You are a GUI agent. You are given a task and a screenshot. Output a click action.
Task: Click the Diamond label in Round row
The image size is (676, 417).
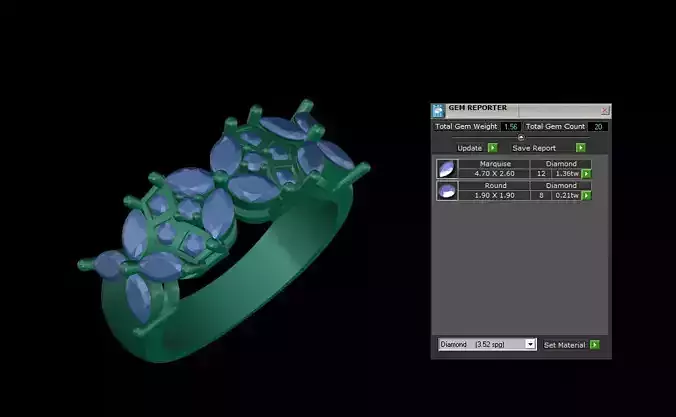[x=561, y=185]
